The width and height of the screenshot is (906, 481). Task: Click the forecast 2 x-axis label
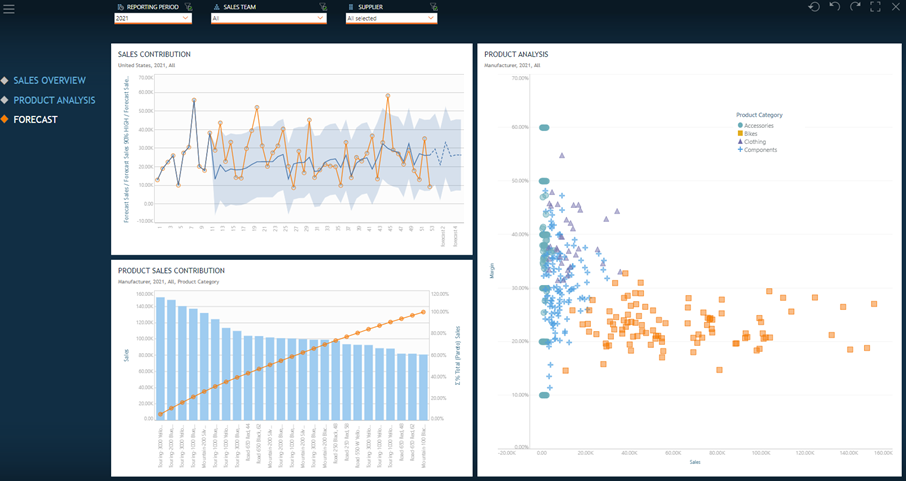point(444,236)
